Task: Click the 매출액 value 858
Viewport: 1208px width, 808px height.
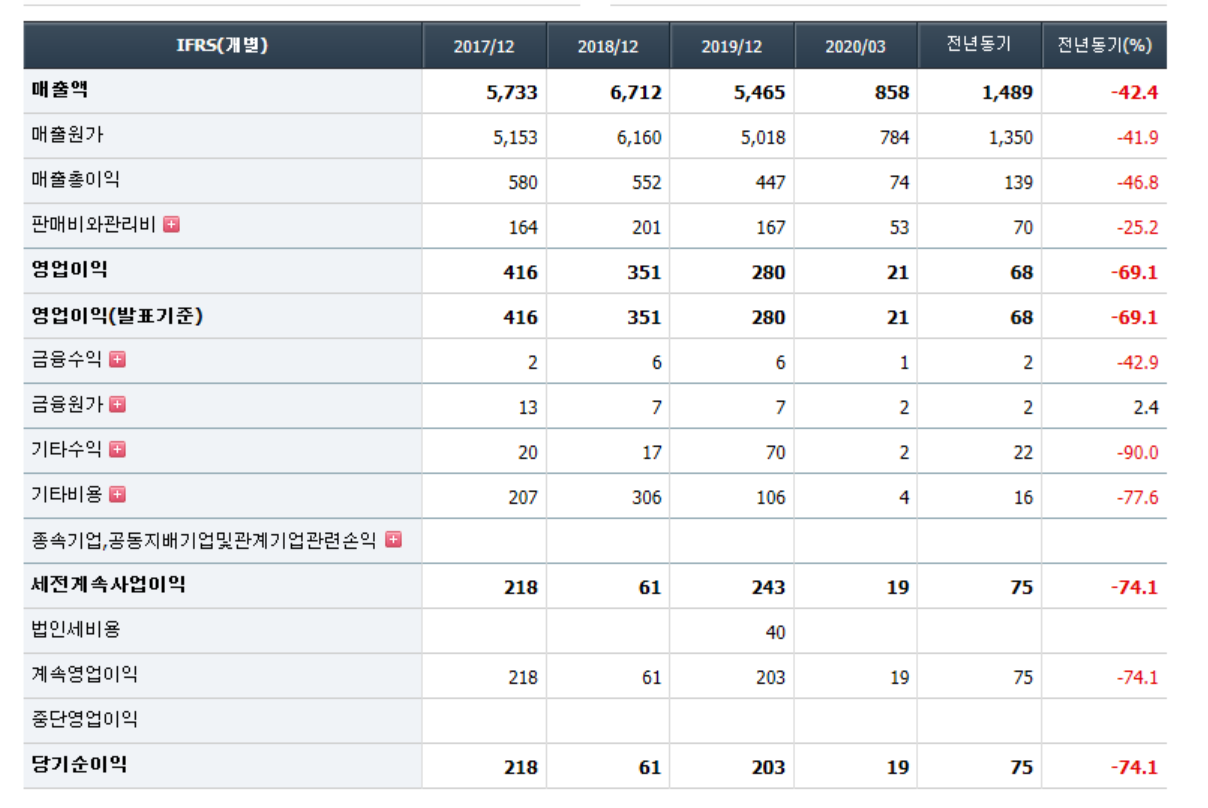Action: [x=891, y=93]
